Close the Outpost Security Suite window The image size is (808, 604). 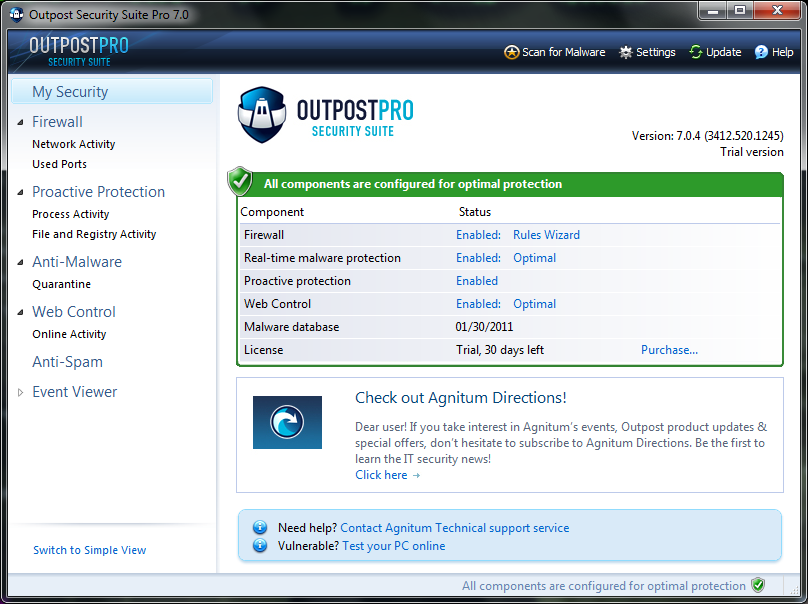tap(778, 11)
